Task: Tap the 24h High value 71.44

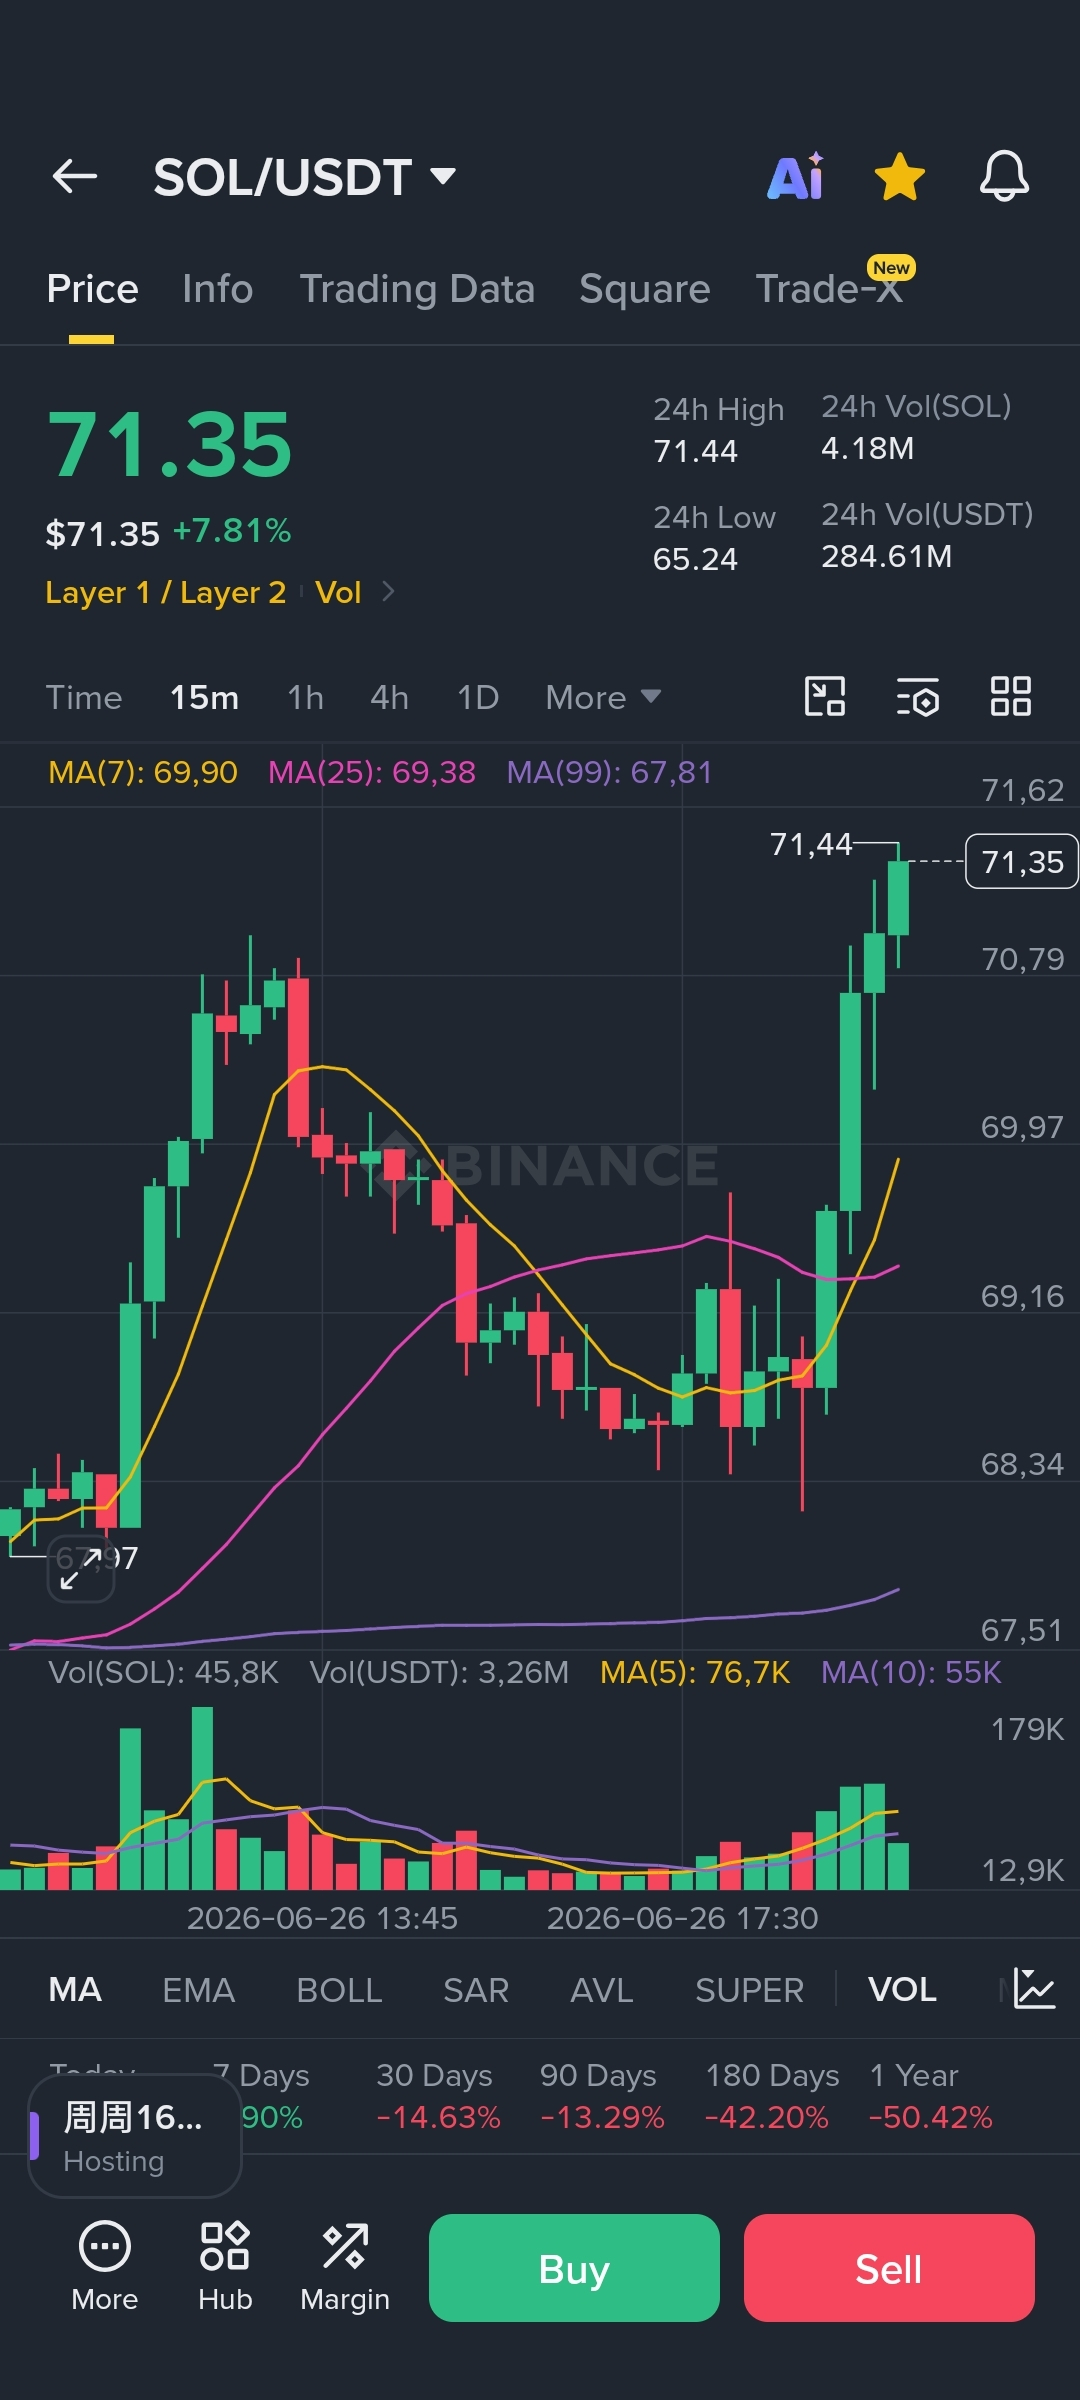Action: pyautogui.click(x=695, y=451)
